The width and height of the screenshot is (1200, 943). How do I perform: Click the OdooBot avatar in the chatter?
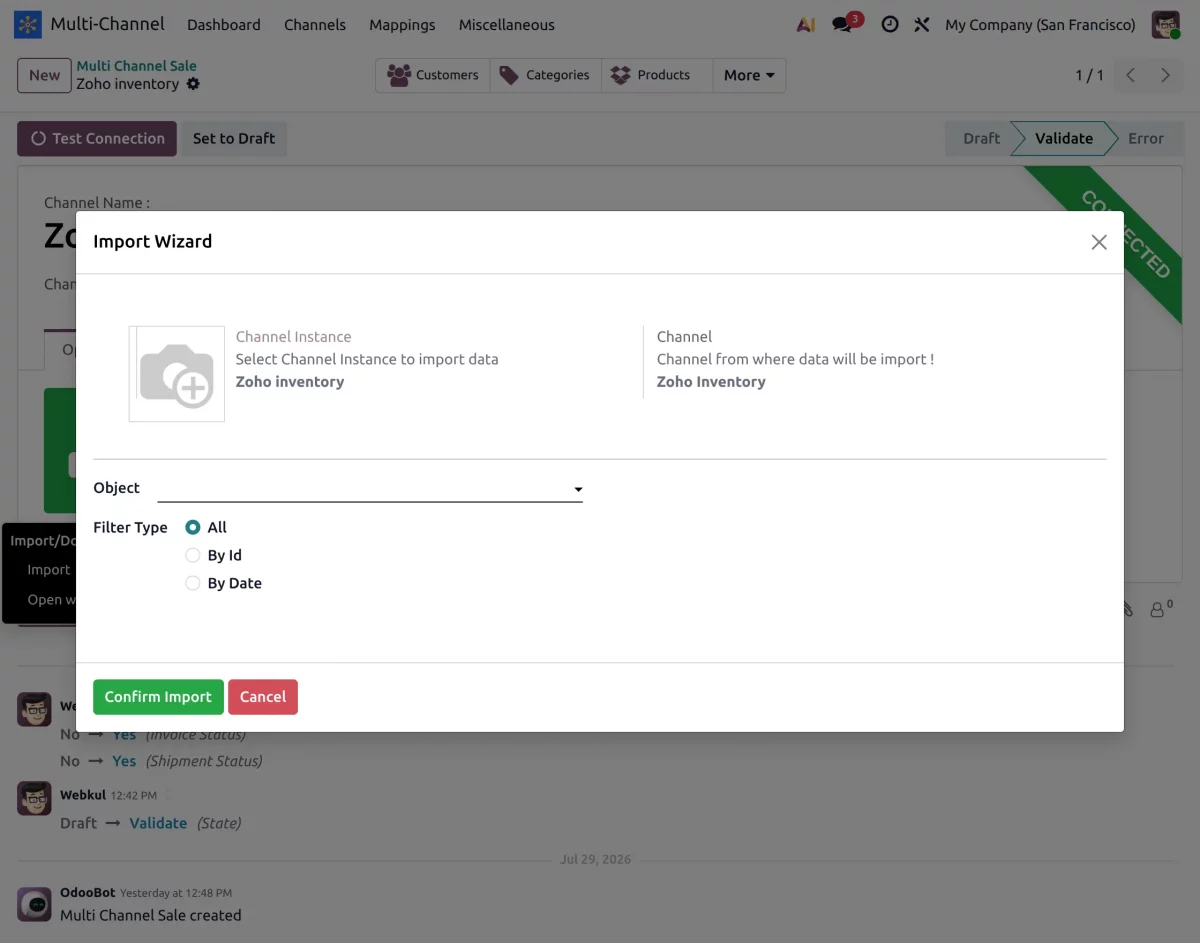tap(34, 904)
